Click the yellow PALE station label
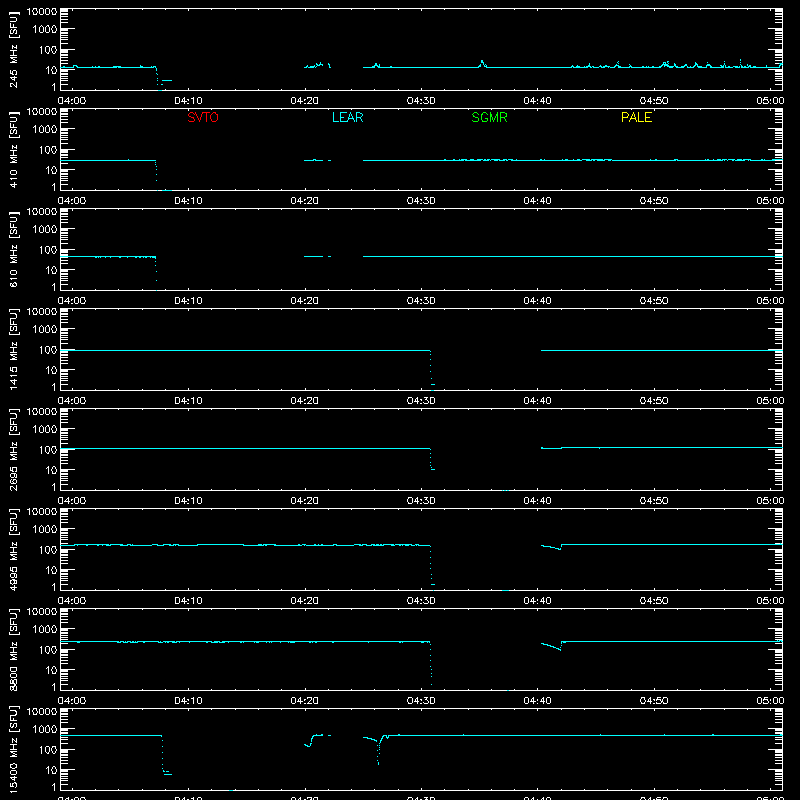 (636, 117)
